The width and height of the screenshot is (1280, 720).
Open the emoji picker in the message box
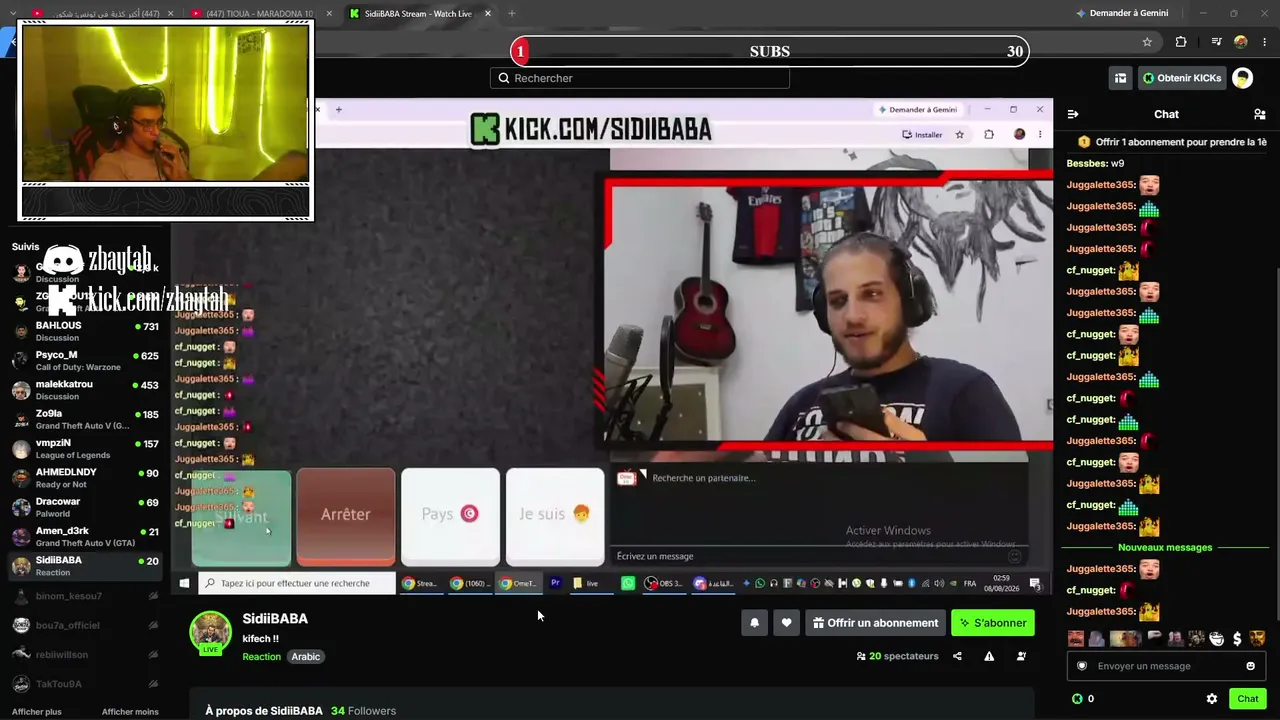click(x=1250, y=666)
